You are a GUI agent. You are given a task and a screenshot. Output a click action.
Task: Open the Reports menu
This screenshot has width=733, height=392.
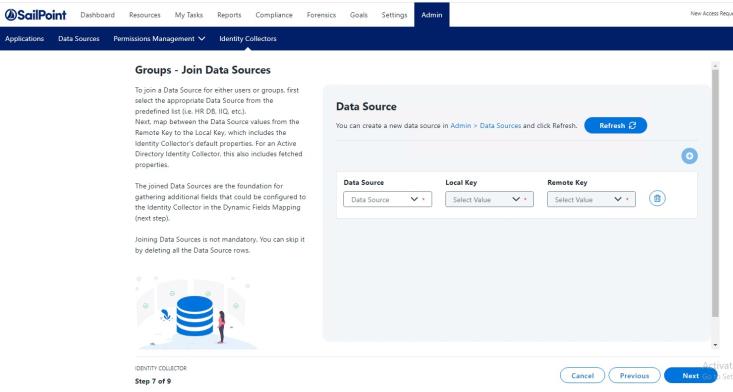[229, 15]
